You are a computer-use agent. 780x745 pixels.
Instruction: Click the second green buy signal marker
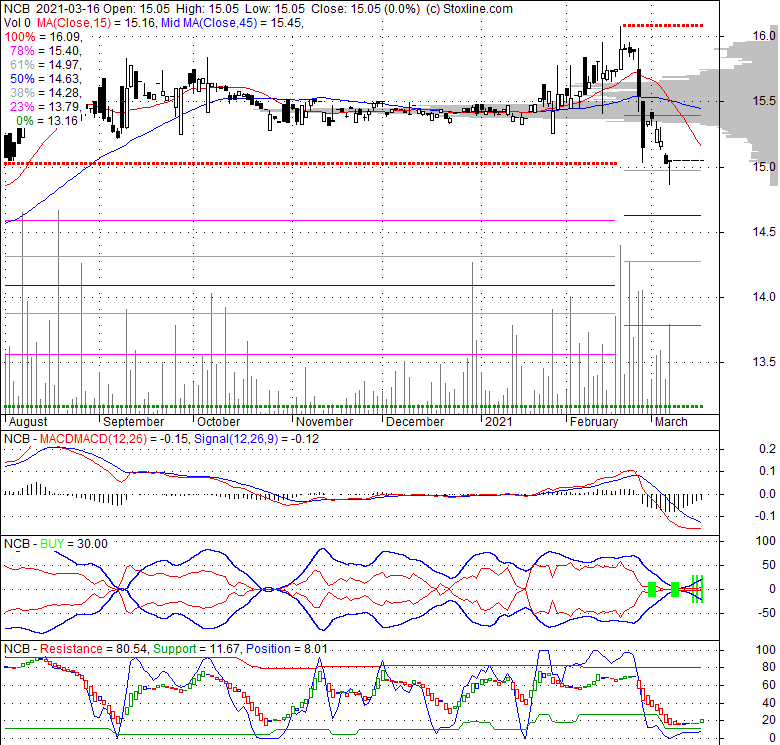pos(675,589)
